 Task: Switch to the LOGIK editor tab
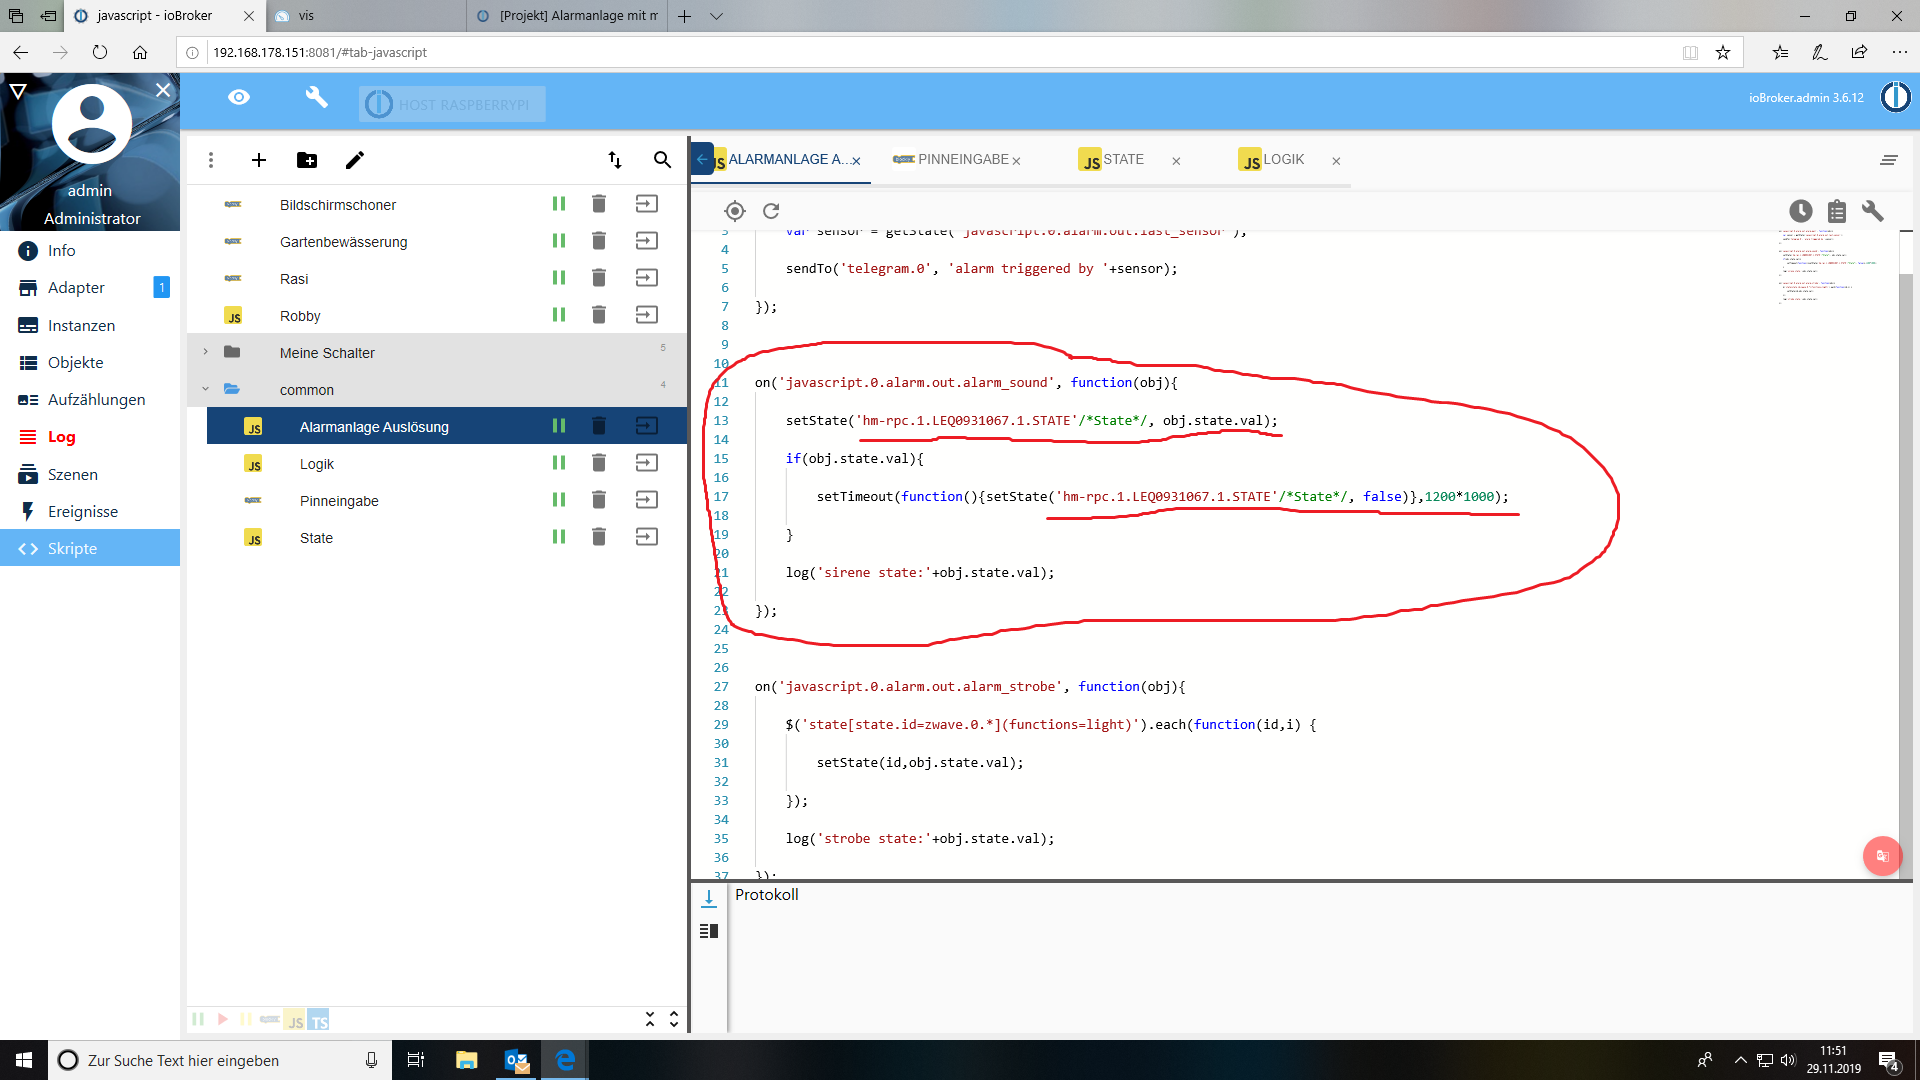click(1282, 160)
